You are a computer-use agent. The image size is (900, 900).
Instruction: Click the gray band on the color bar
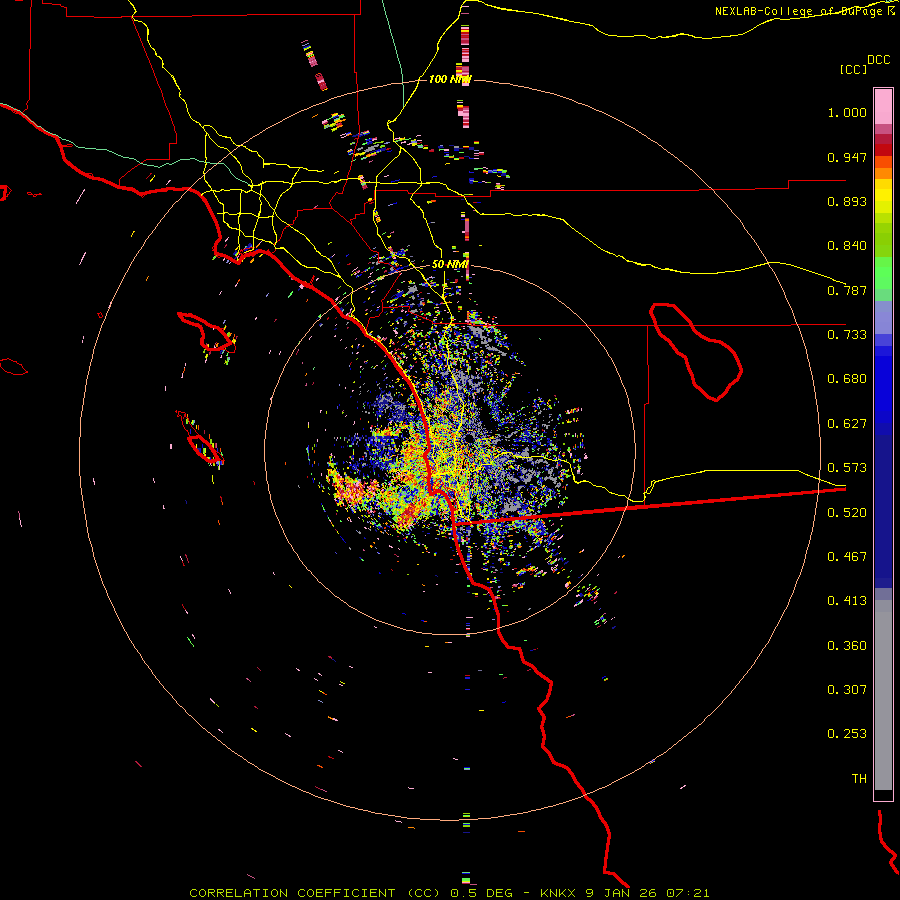[x=883, y=695]
